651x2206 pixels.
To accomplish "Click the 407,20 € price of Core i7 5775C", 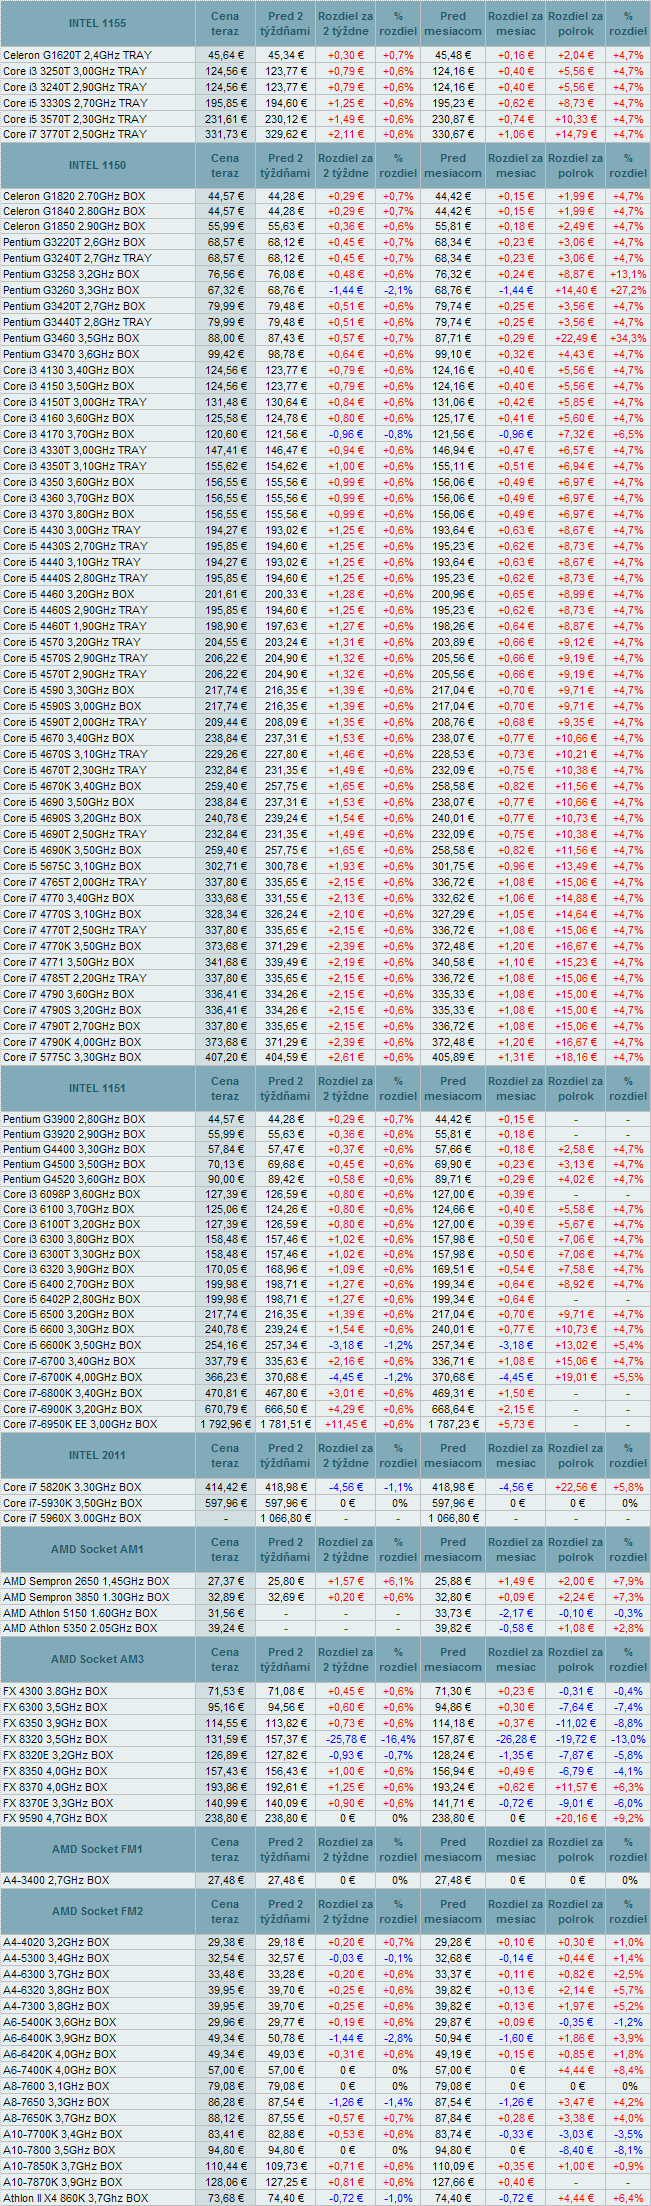I will (x=226, y=1057).
